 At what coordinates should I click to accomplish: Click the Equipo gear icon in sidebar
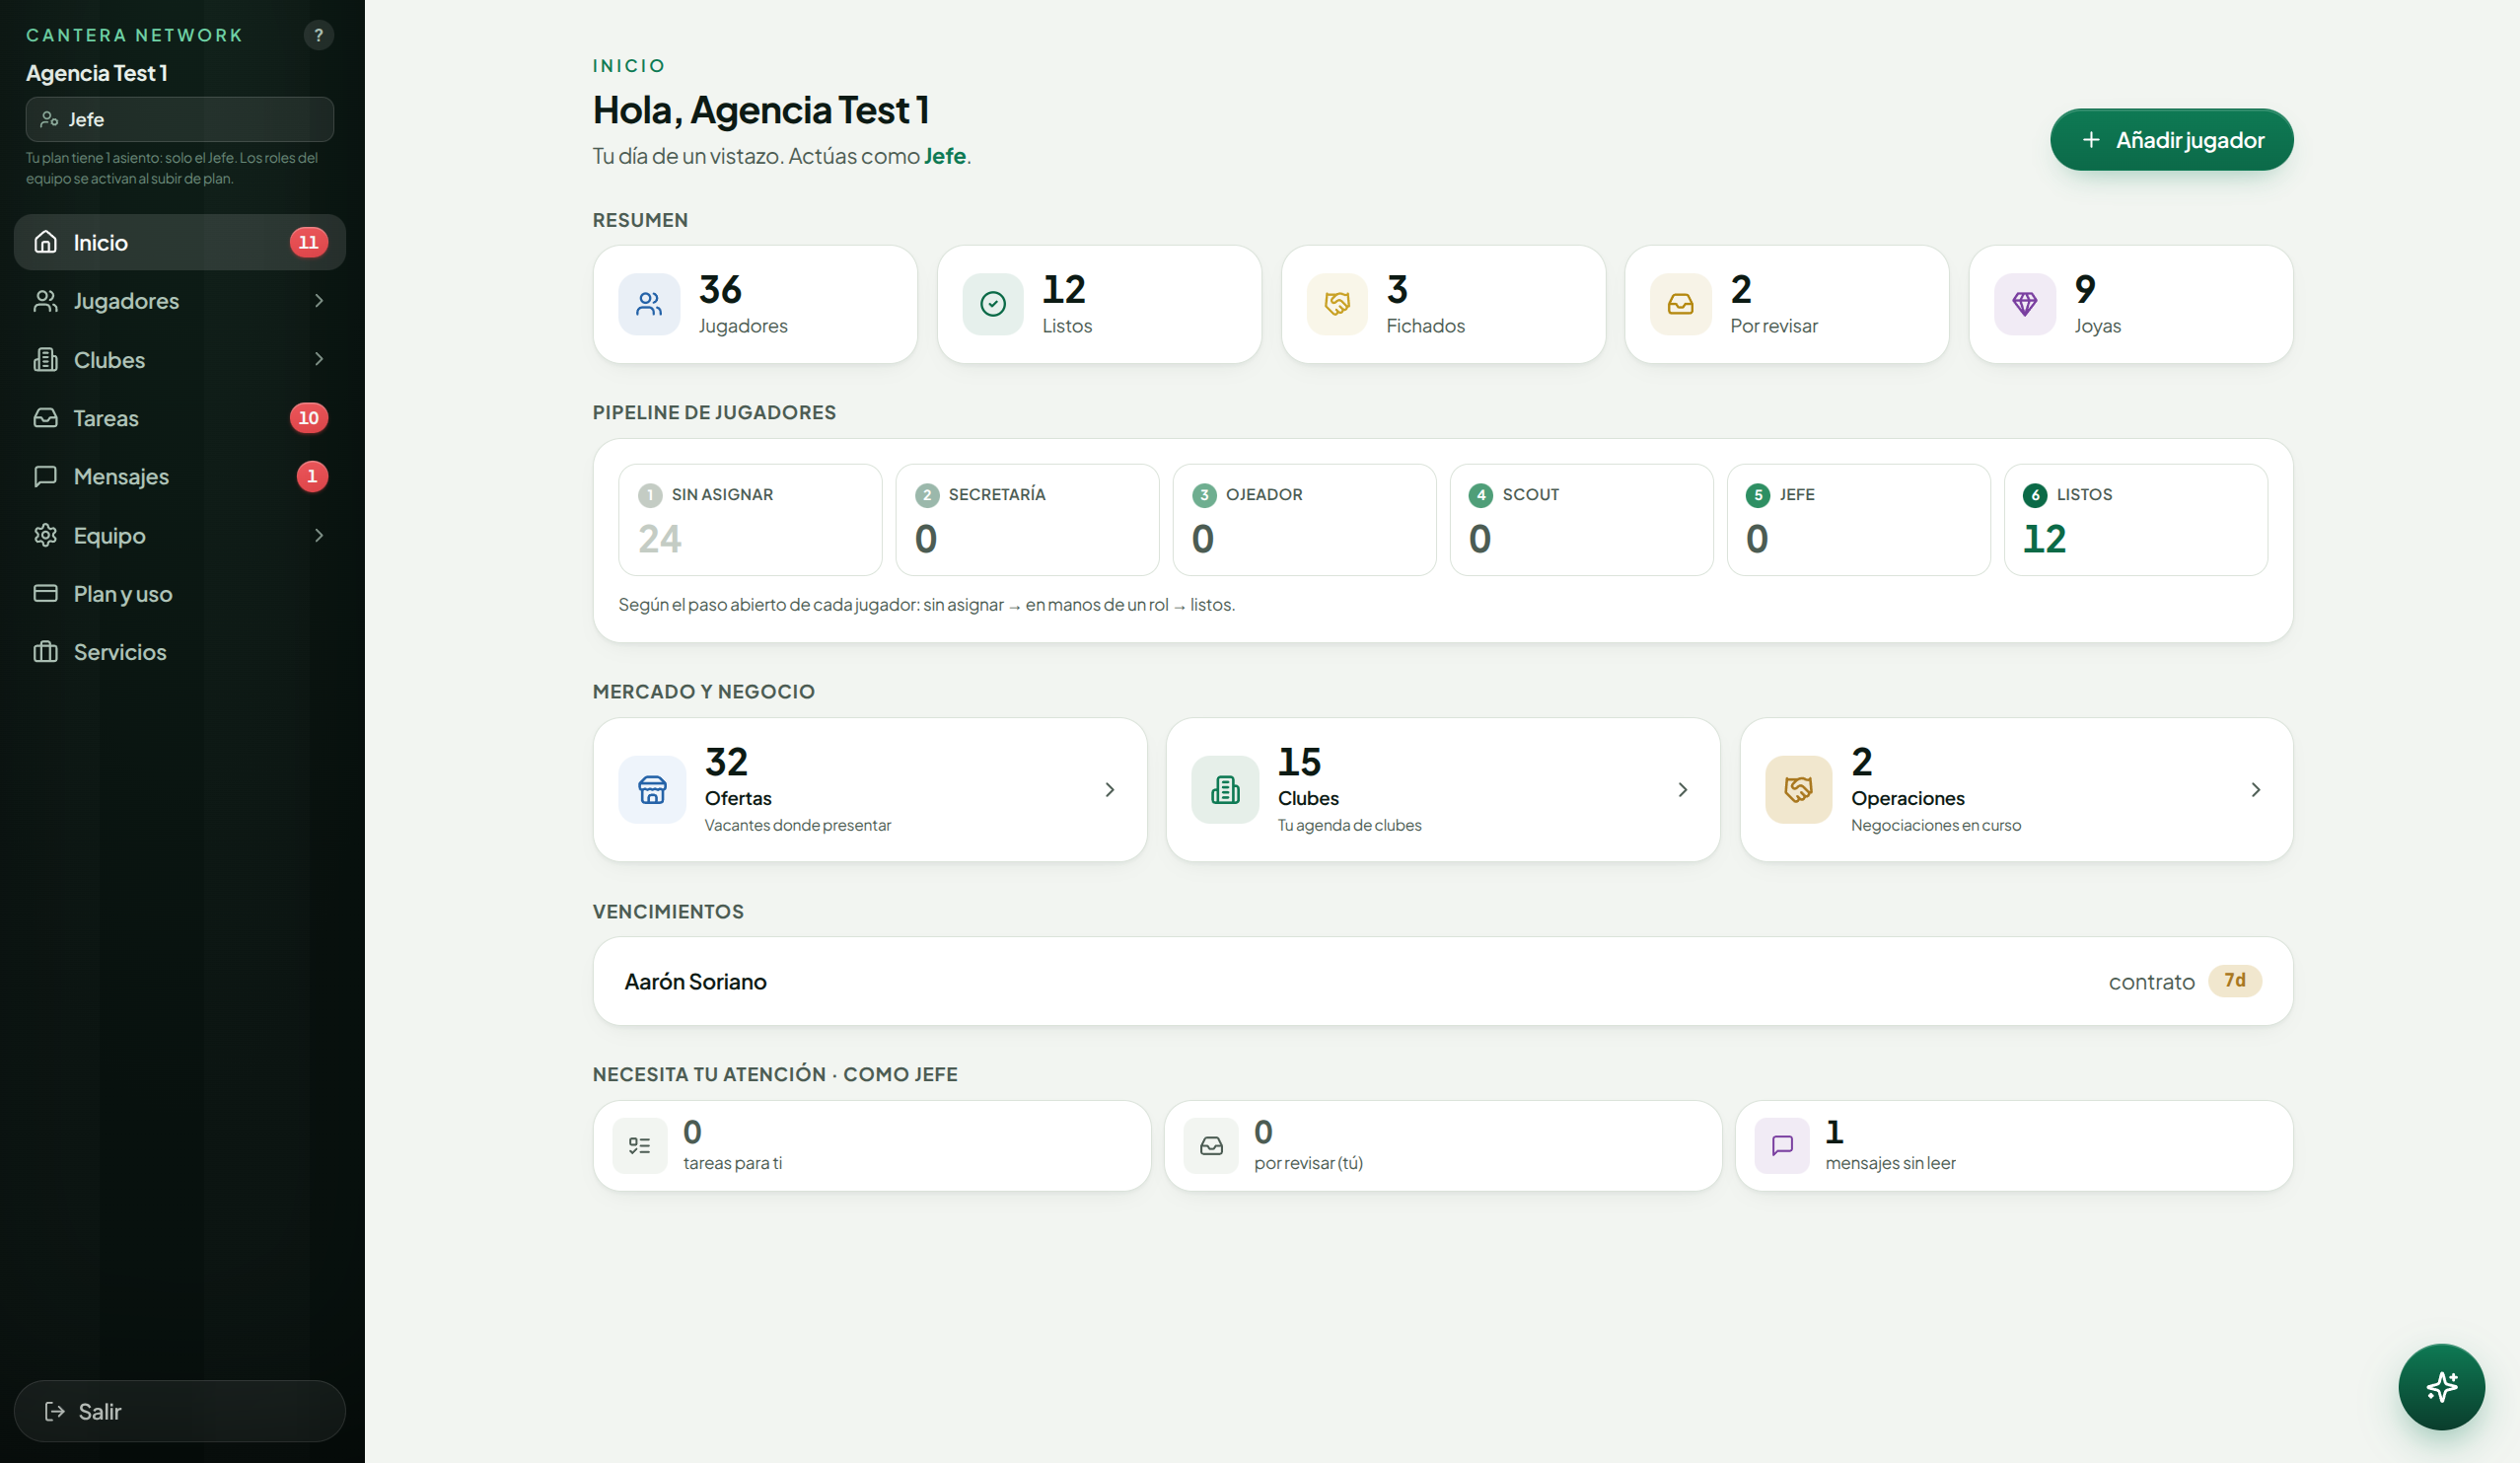(x=46, y=535)
